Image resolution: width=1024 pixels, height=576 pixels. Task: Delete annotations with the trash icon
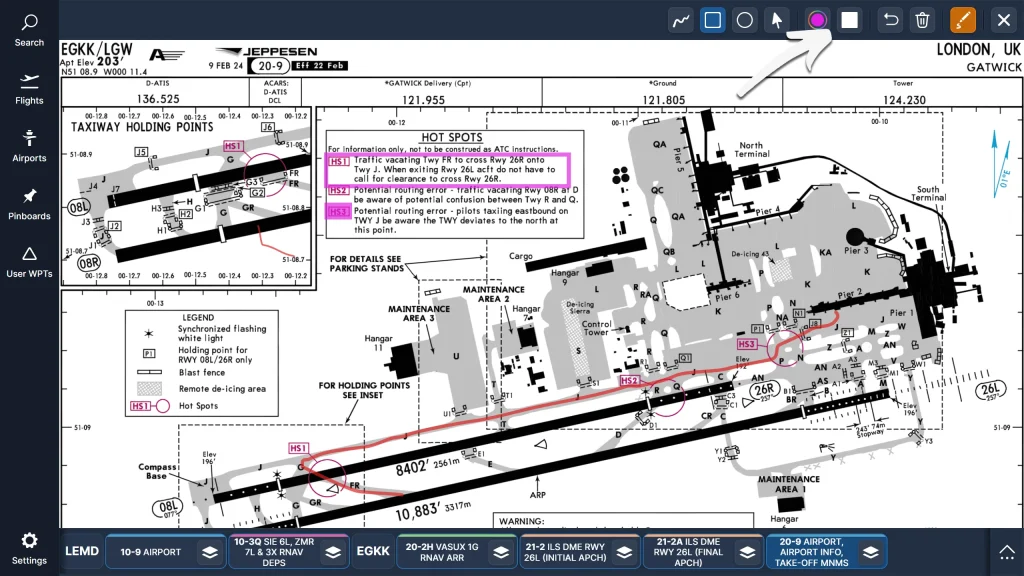[922, 20]
